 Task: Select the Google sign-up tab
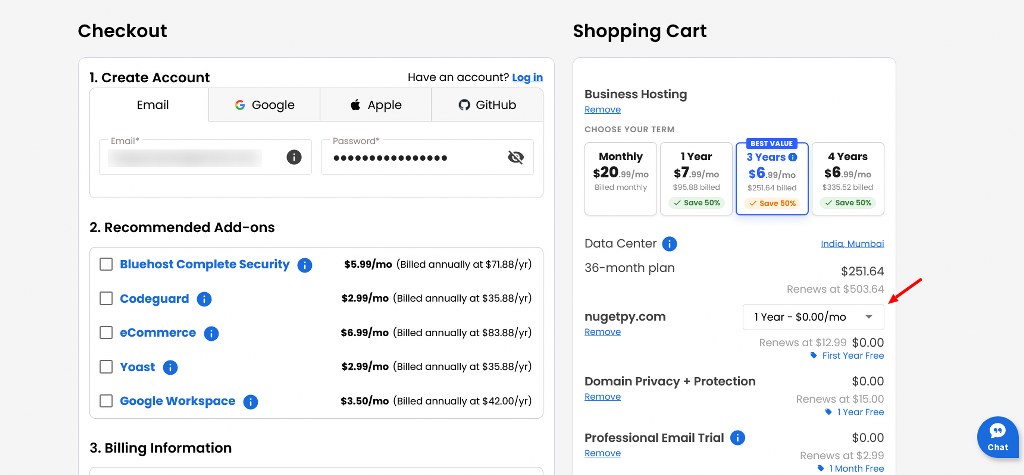(264, 105)
